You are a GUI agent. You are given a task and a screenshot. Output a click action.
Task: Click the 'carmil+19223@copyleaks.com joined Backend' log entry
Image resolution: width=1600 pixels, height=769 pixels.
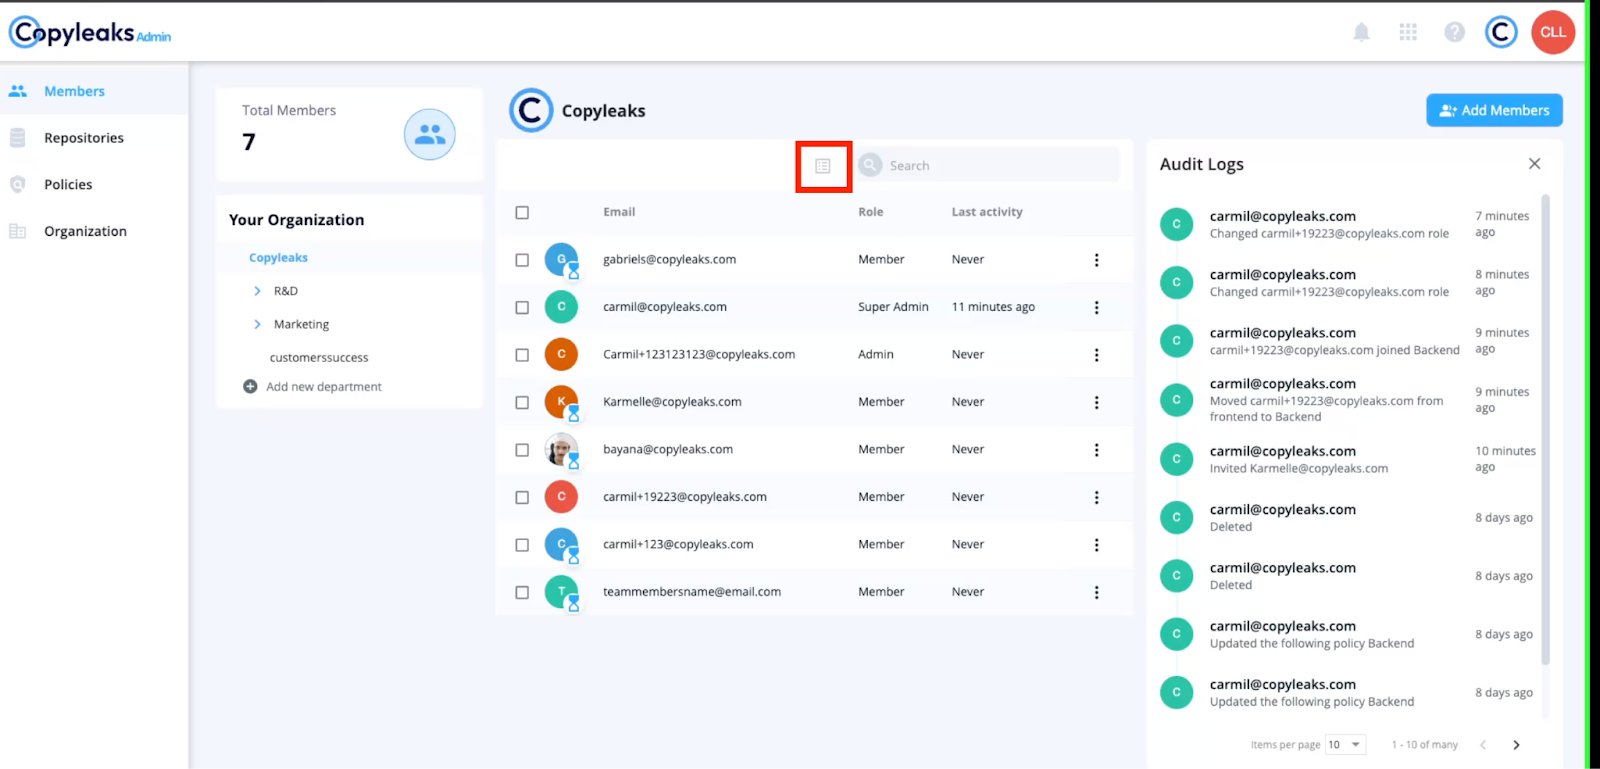click(x=1334, y=350)
